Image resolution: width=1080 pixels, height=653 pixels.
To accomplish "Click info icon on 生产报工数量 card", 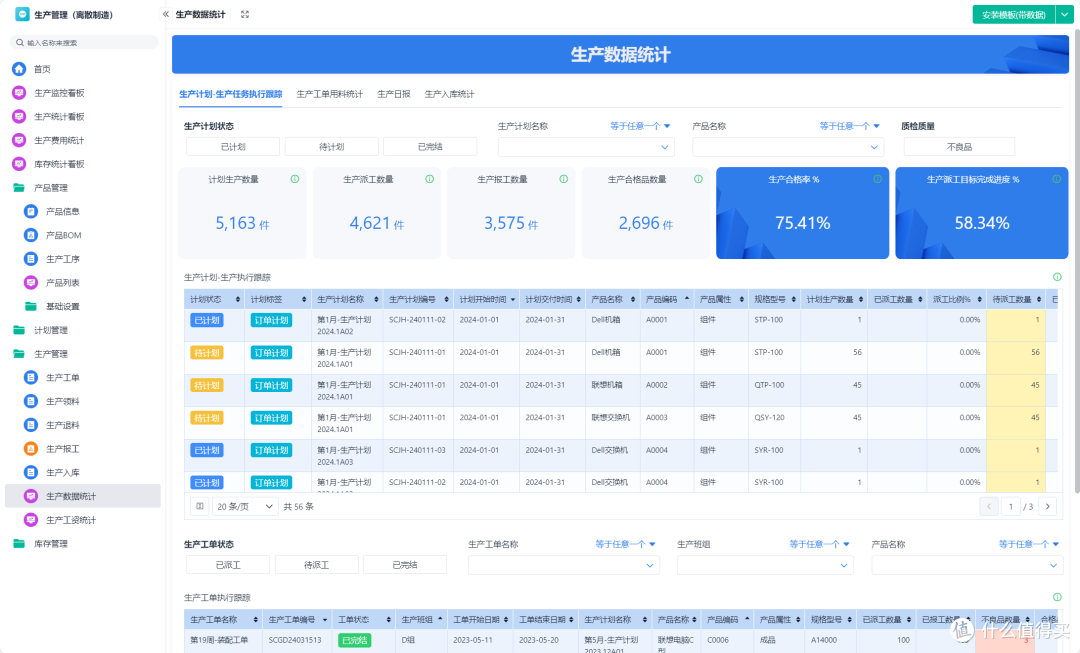I will coord(563,179).
